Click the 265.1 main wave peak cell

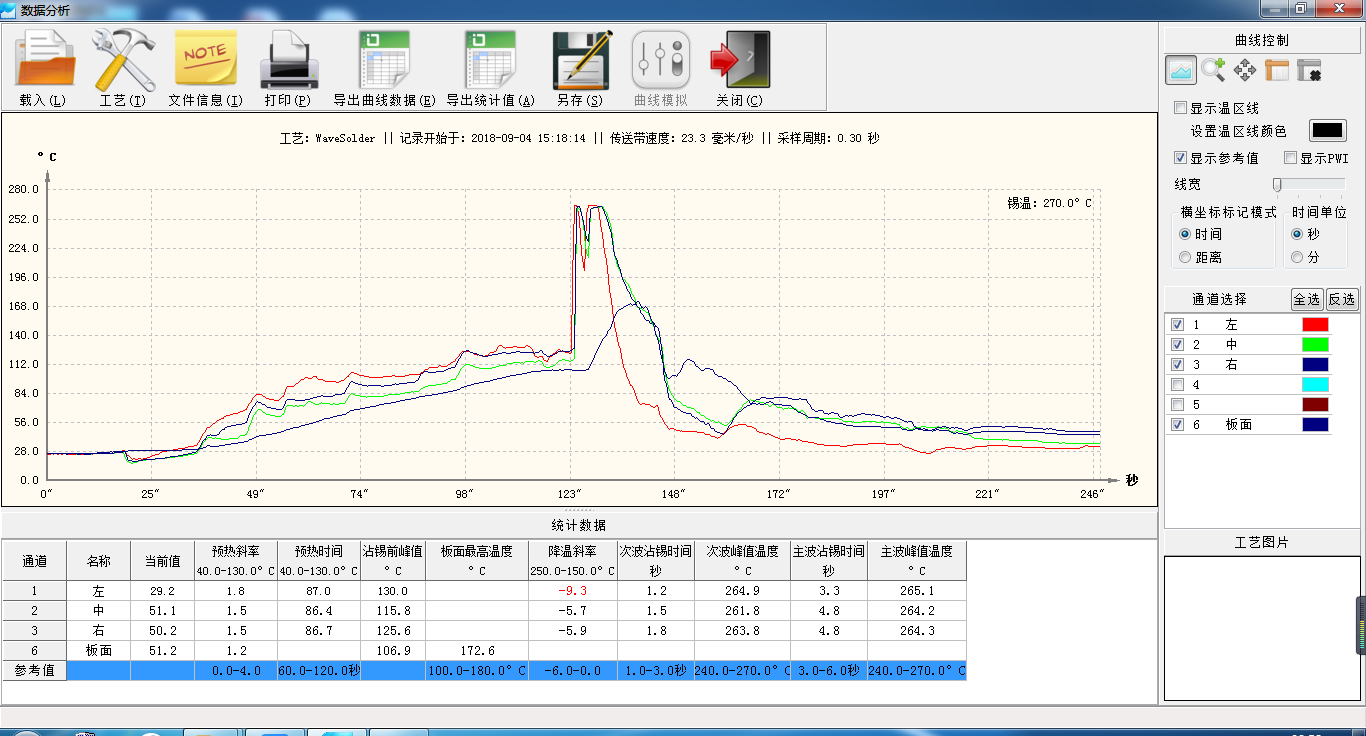[917, 591]
